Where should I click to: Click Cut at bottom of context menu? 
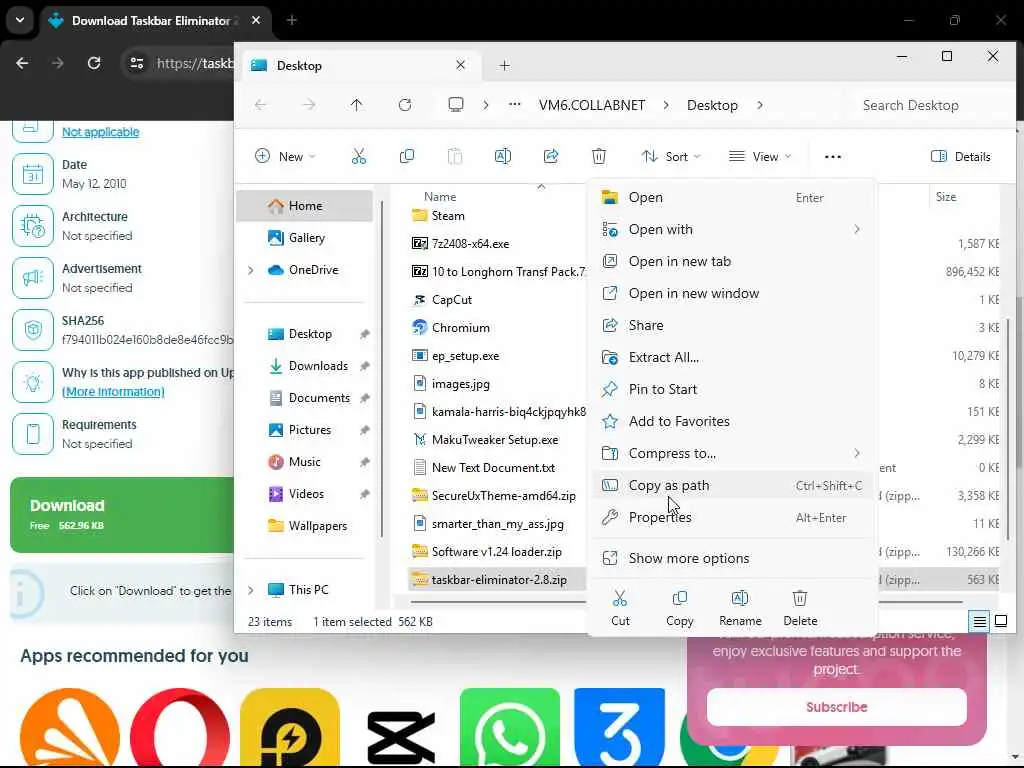point(620,608)
